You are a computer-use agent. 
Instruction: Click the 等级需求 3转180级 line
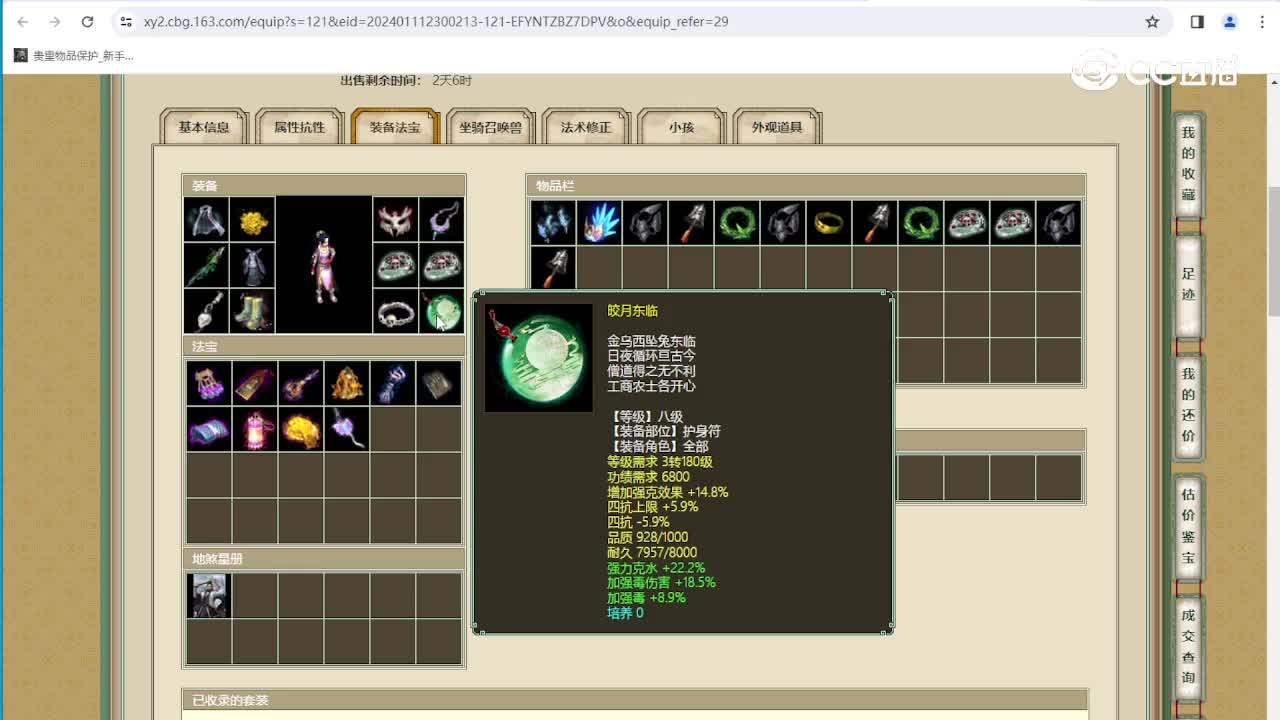click(660, 462)
